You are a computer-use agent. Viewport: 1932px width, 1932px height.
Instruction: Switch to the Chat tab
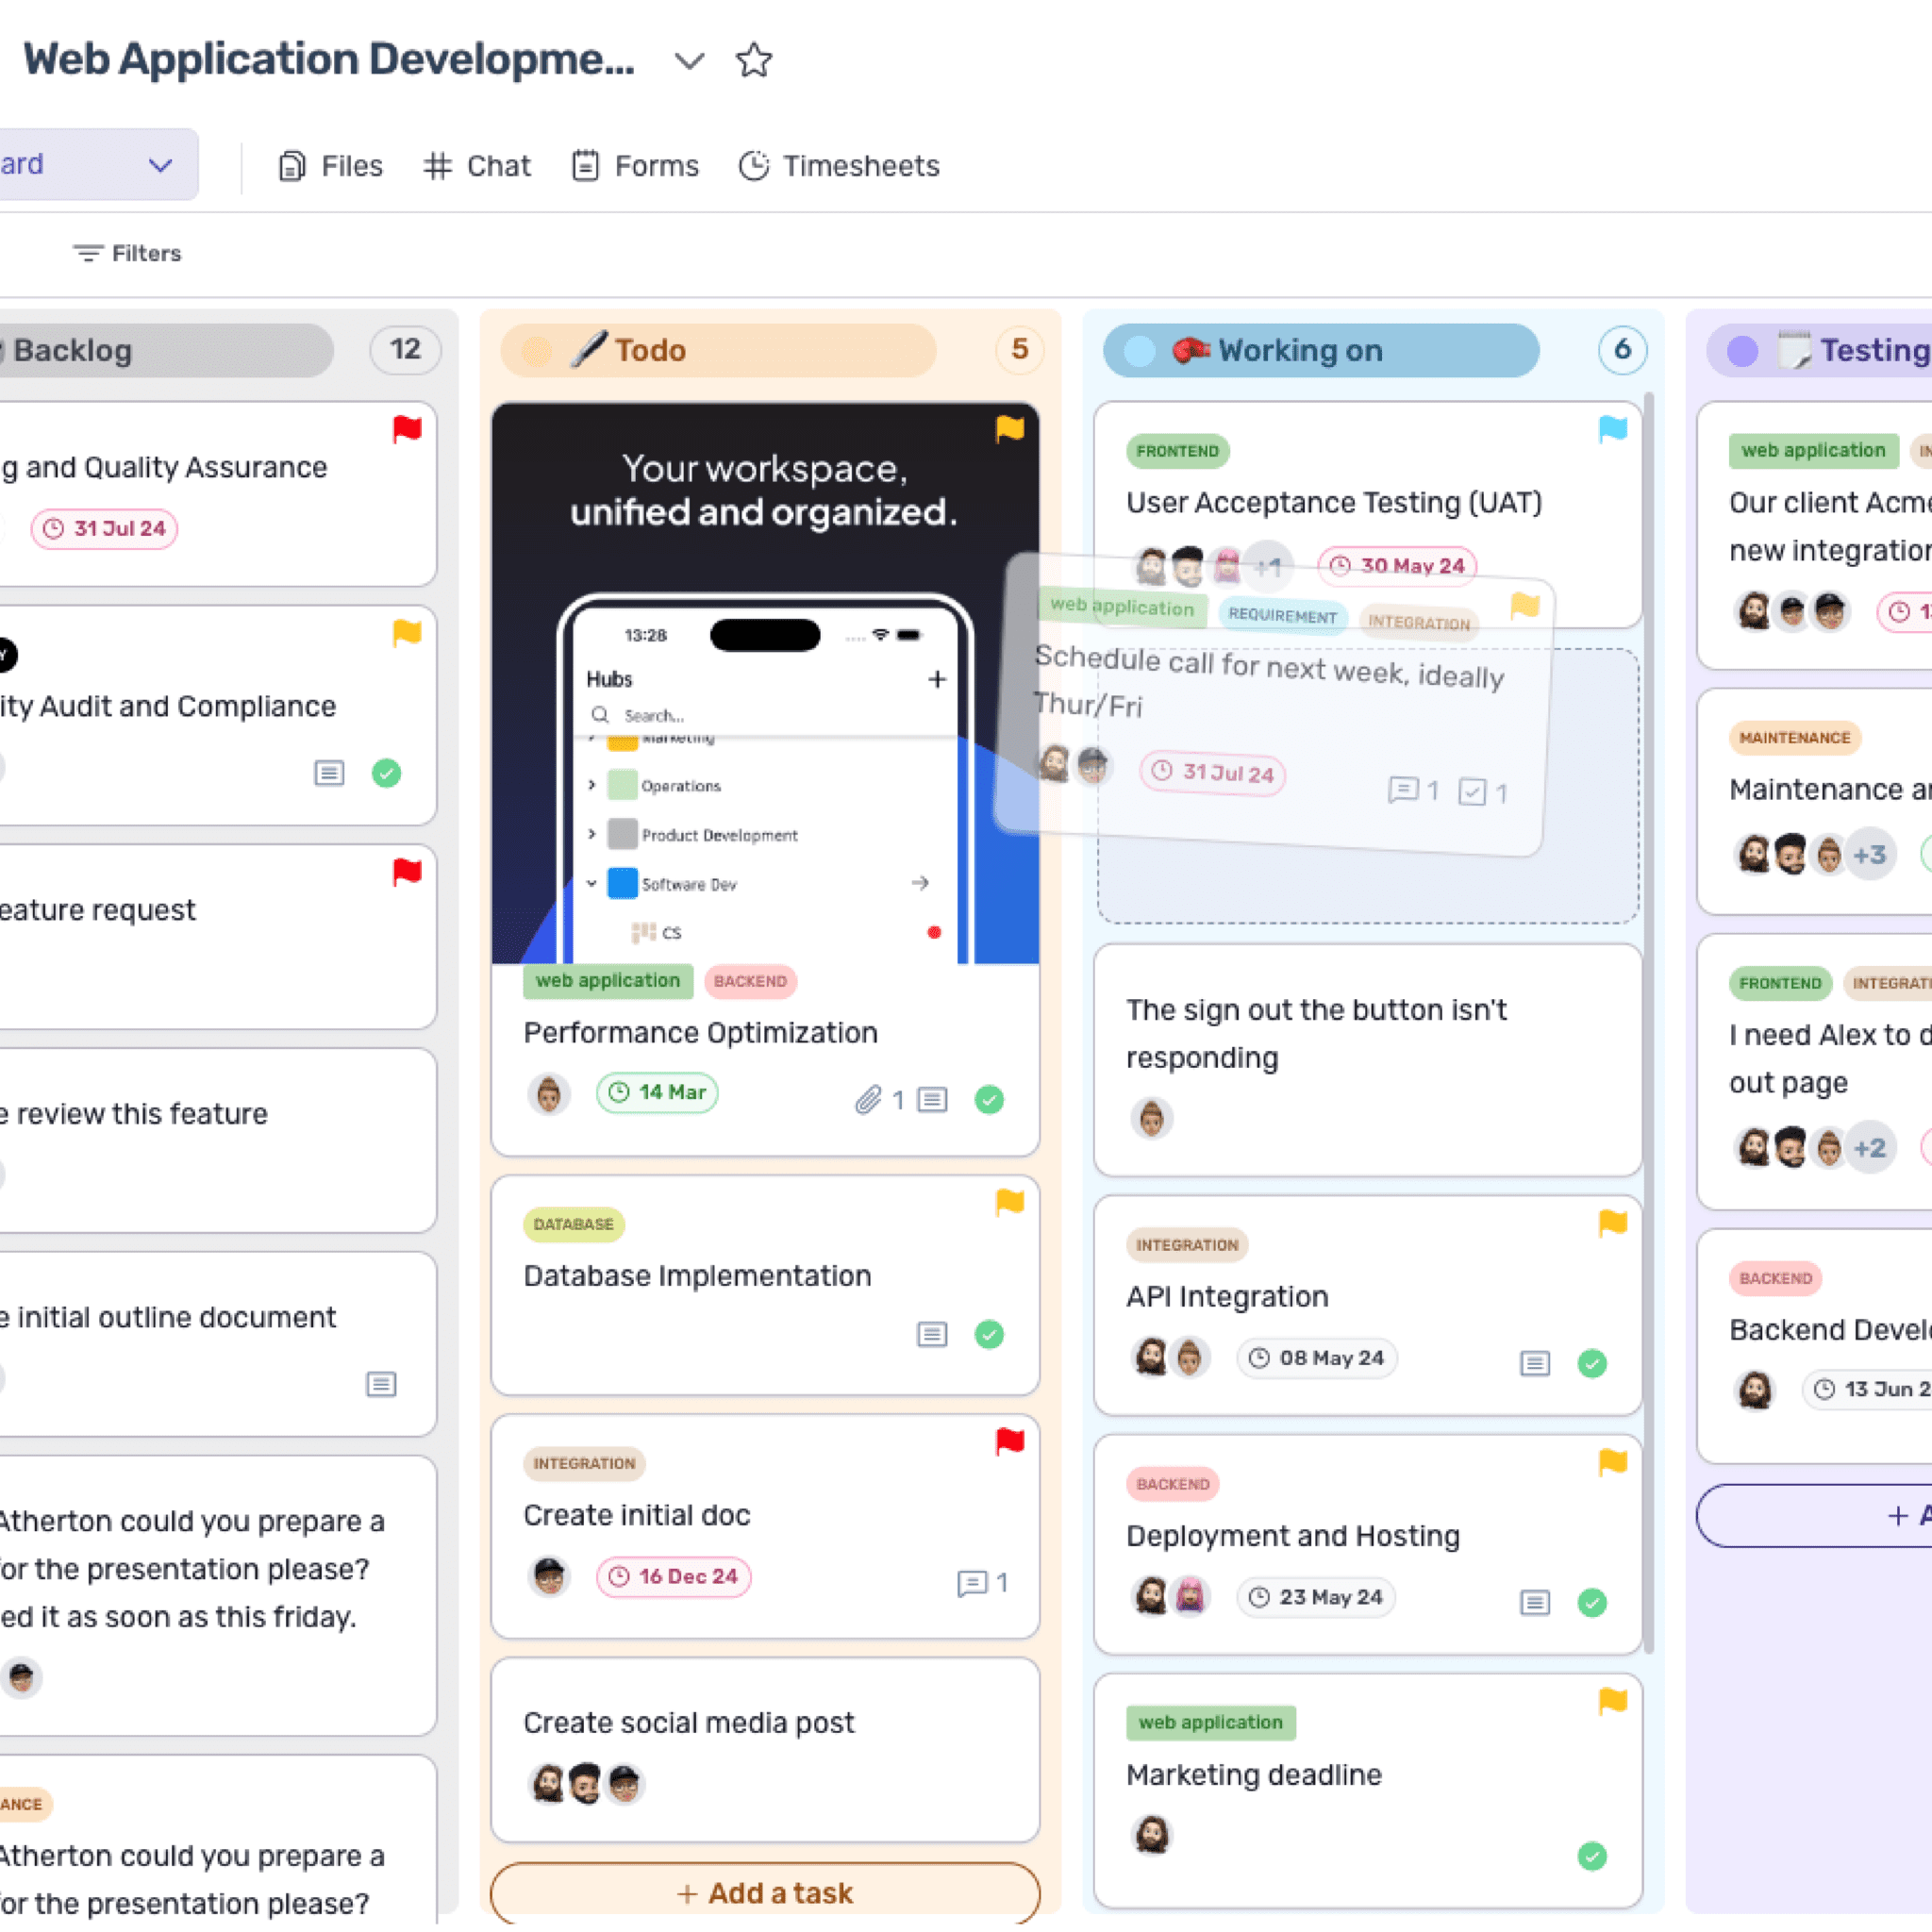click(477, 165)
